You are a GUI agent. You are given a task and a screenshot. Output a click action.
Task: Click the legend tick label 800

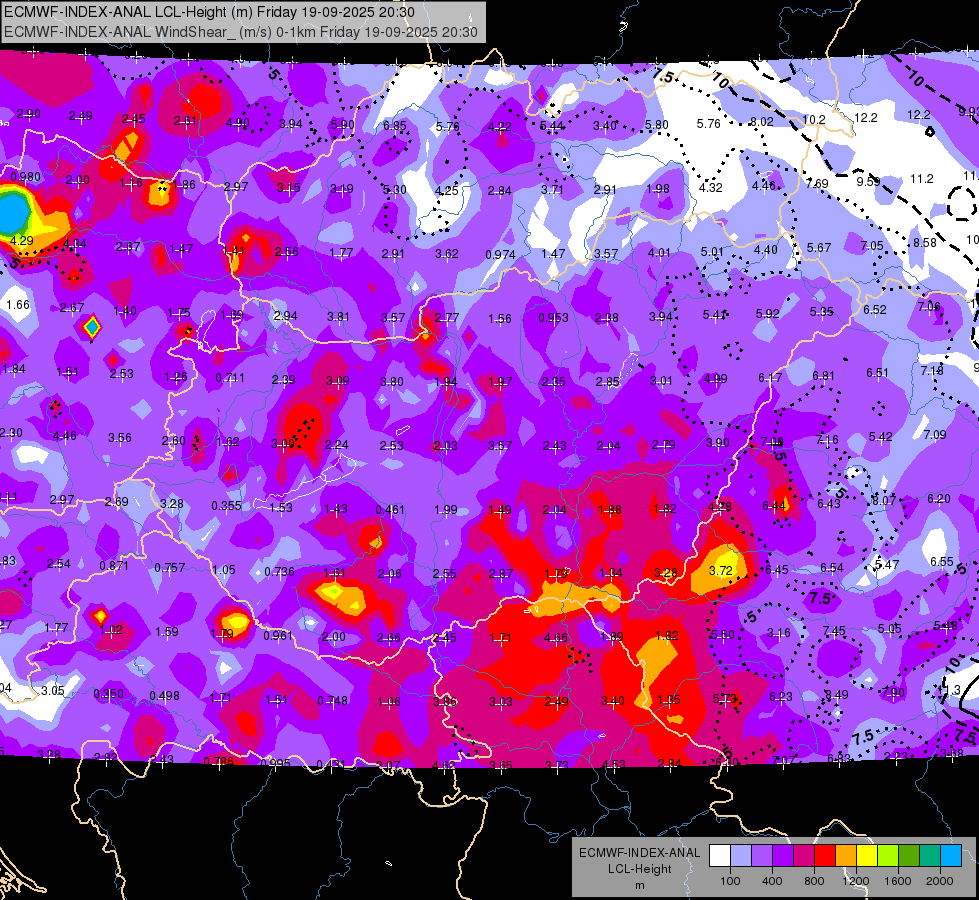(x=814, y=881)
